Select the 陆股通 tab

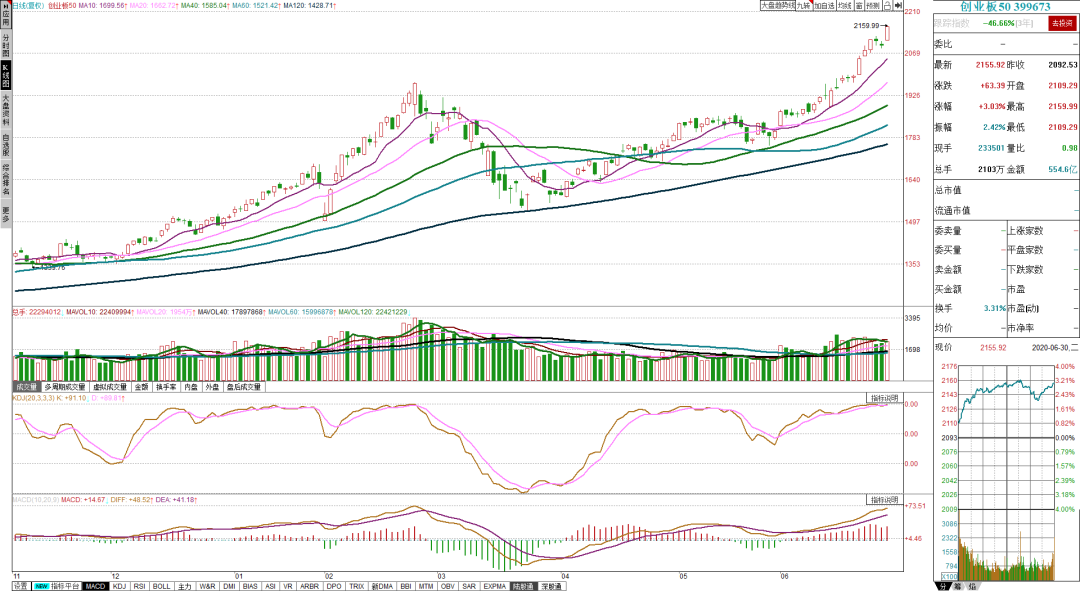pos(523,586)
